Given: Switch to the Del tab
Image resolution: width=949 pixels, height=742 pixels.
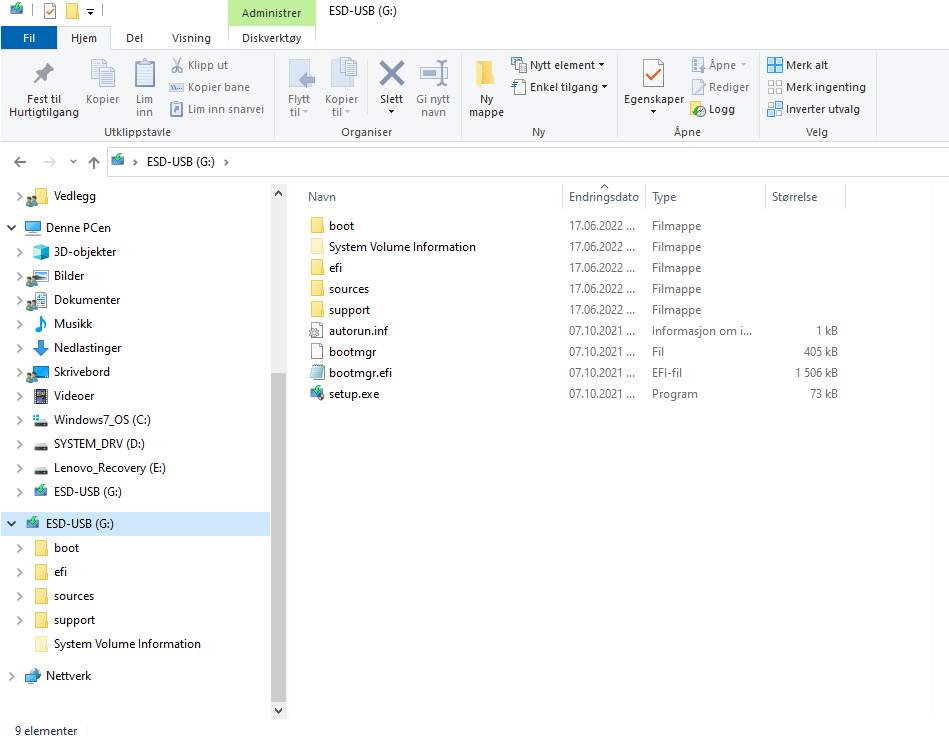Looking at the screenshot, I should pyautogui.click(x=134, y=38).
